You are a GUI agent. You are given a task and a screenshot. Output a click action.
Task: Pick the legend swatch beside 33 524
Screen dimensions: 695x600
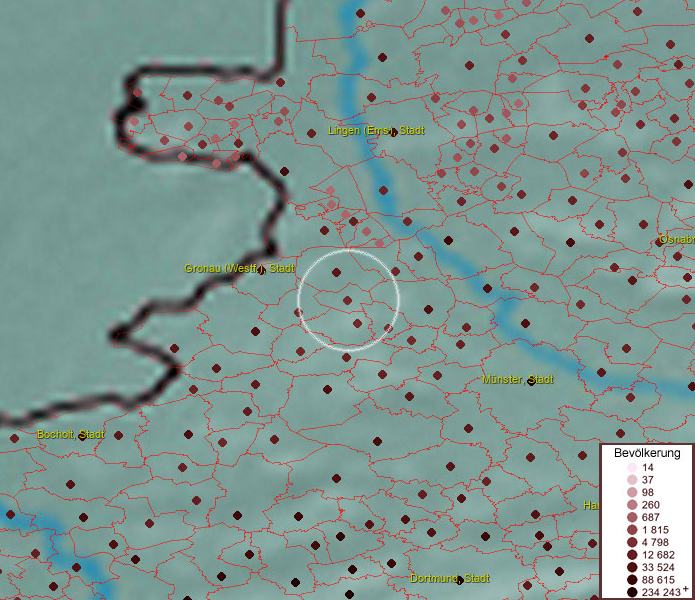pyautogui.click(x=632, y=567)
